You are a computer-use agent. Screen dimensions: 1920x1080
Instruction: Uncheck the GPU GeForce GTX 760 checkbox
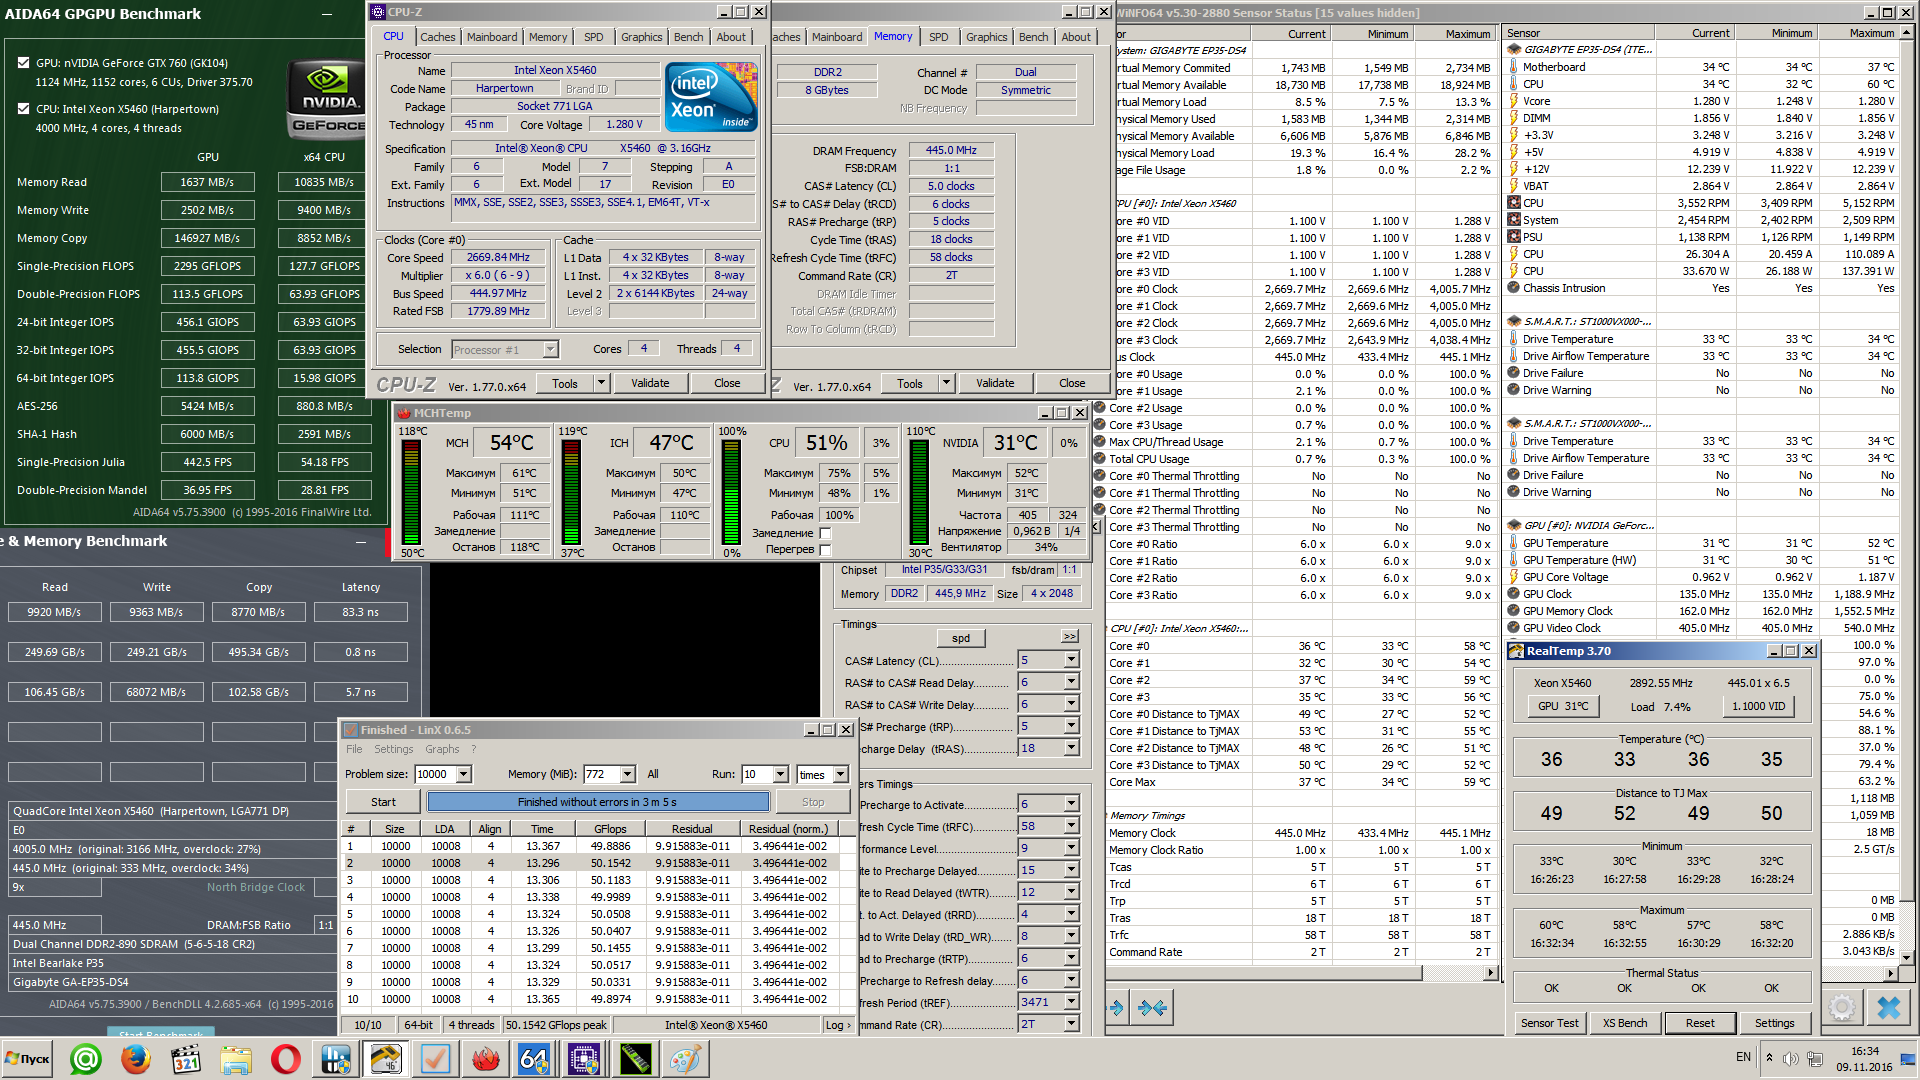[x=23, y=62]
